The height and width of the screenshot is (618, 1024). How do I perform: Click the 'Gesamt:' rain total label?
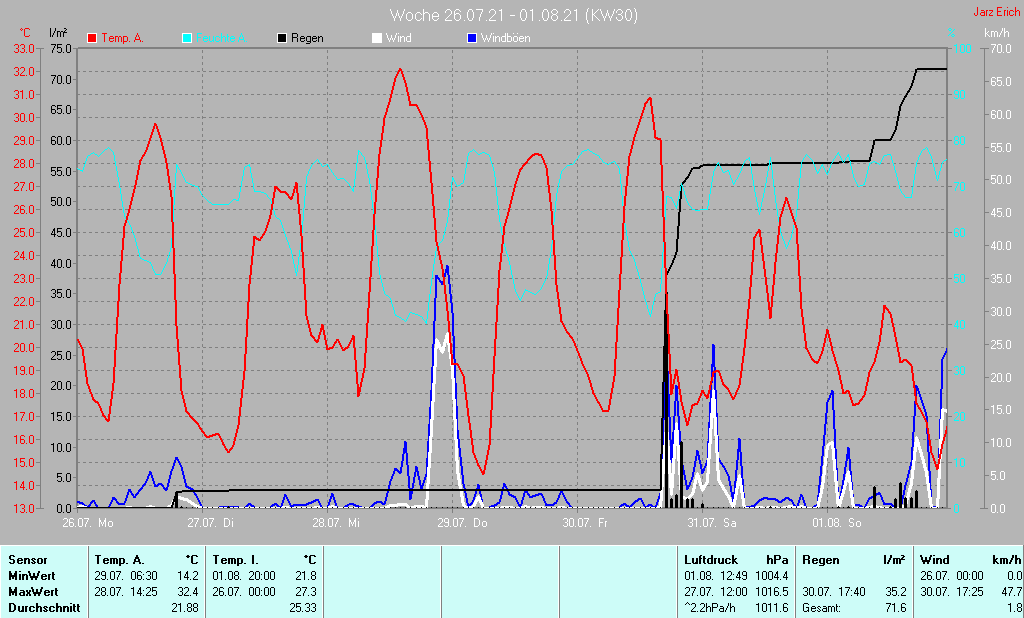[822, 608]
